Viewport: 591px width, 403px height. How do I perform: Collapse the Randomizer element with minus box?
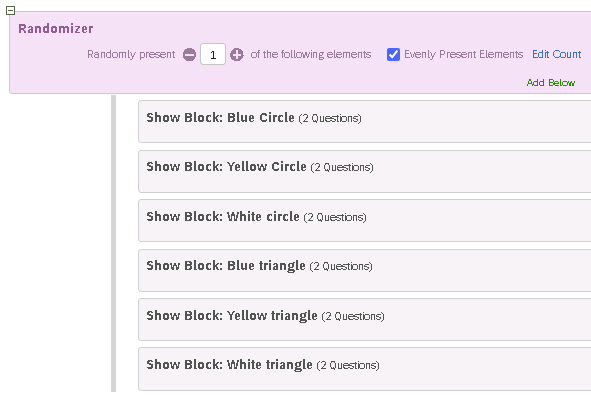(x=11, y=11)
